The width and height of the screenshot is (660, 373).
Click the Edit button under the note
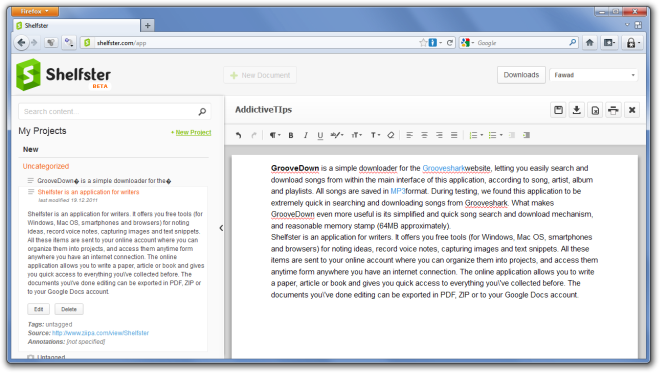pyautogui.click(x=39, y=309)
